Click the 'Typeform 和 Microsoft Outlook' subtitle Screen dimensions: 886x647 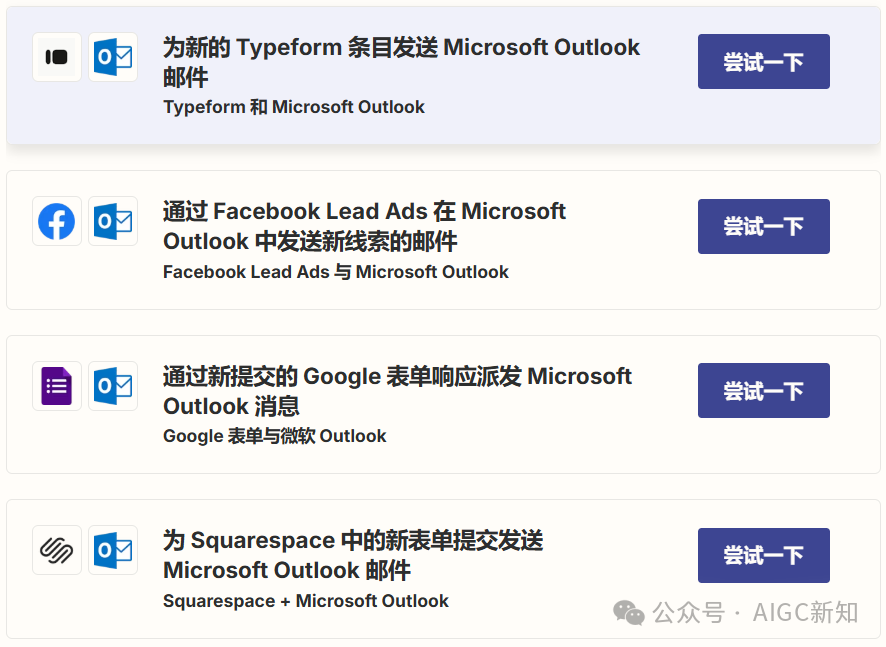point(294,107)
